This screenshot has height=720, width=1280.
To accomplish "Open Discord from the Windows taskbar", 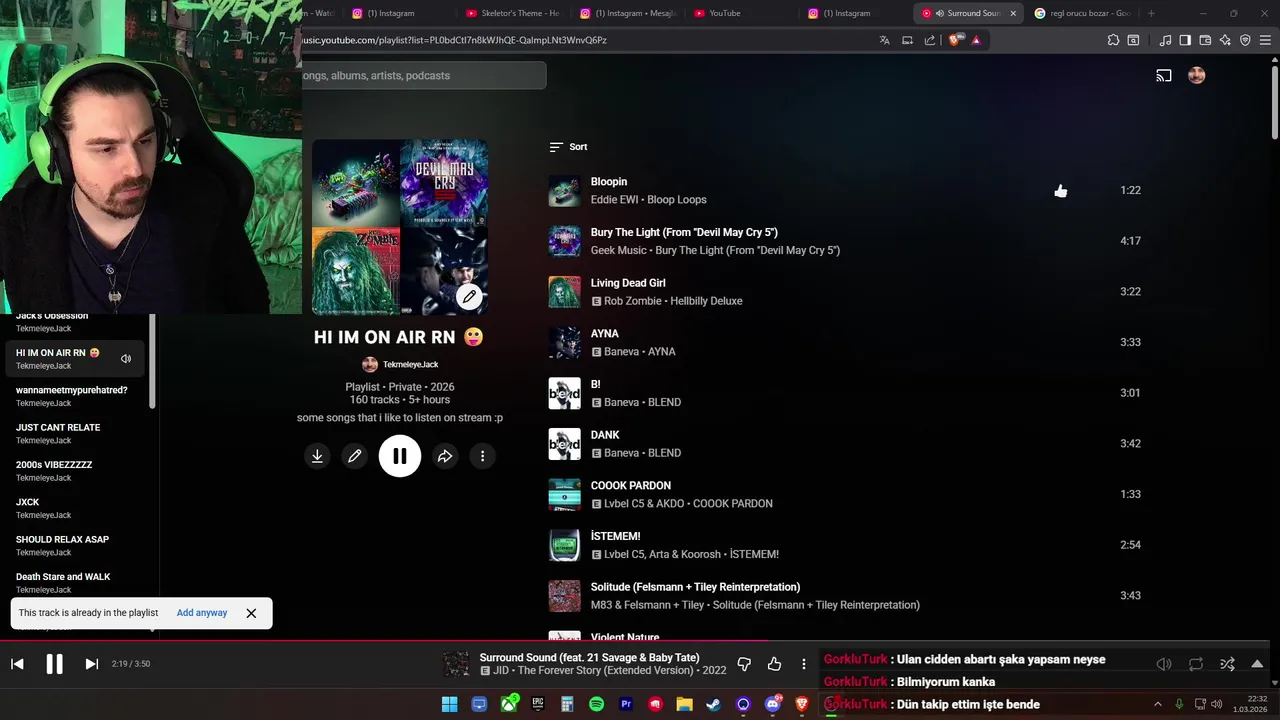I will point(772,704).
